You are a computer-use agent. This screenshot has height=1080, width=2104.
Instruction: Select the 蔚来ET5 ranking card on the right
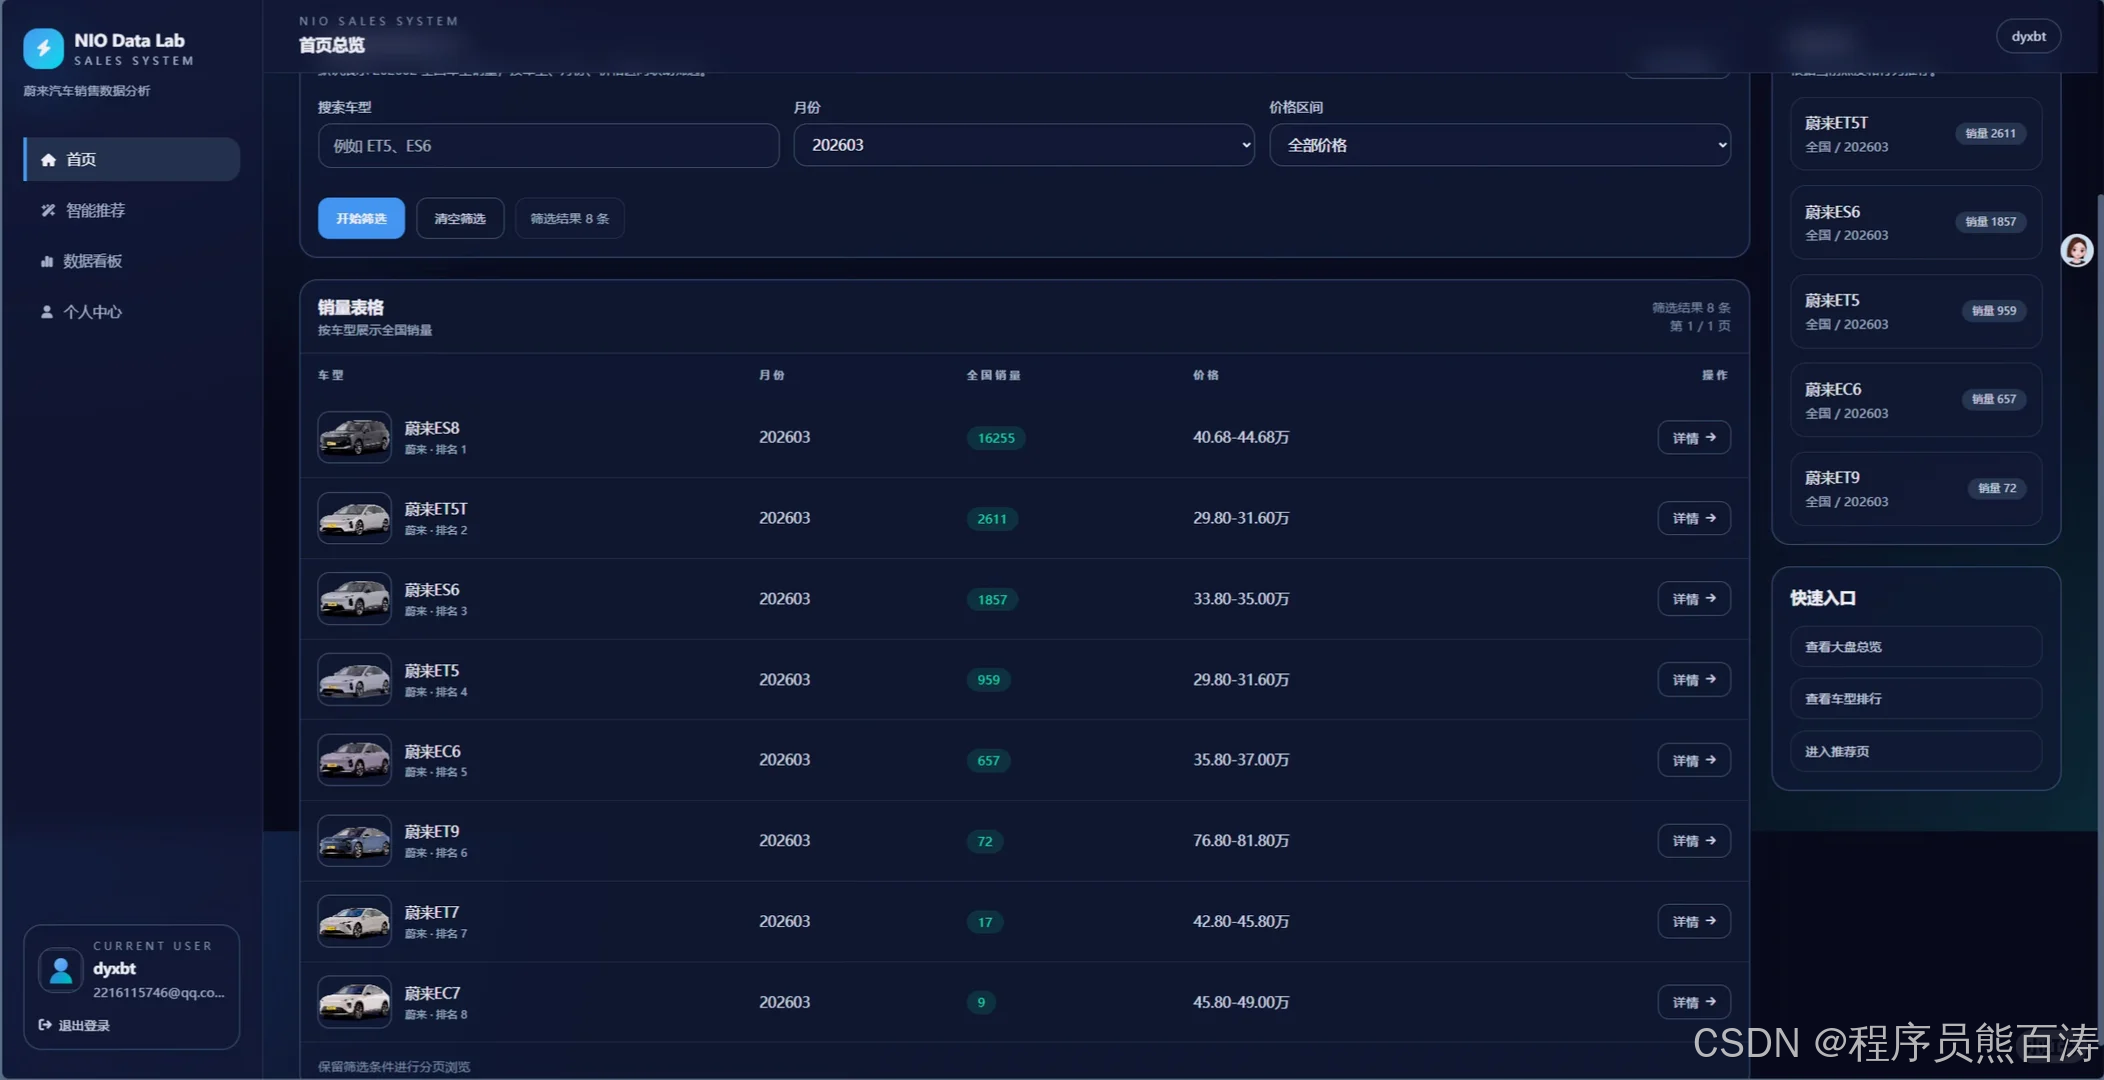point(1916,312)
